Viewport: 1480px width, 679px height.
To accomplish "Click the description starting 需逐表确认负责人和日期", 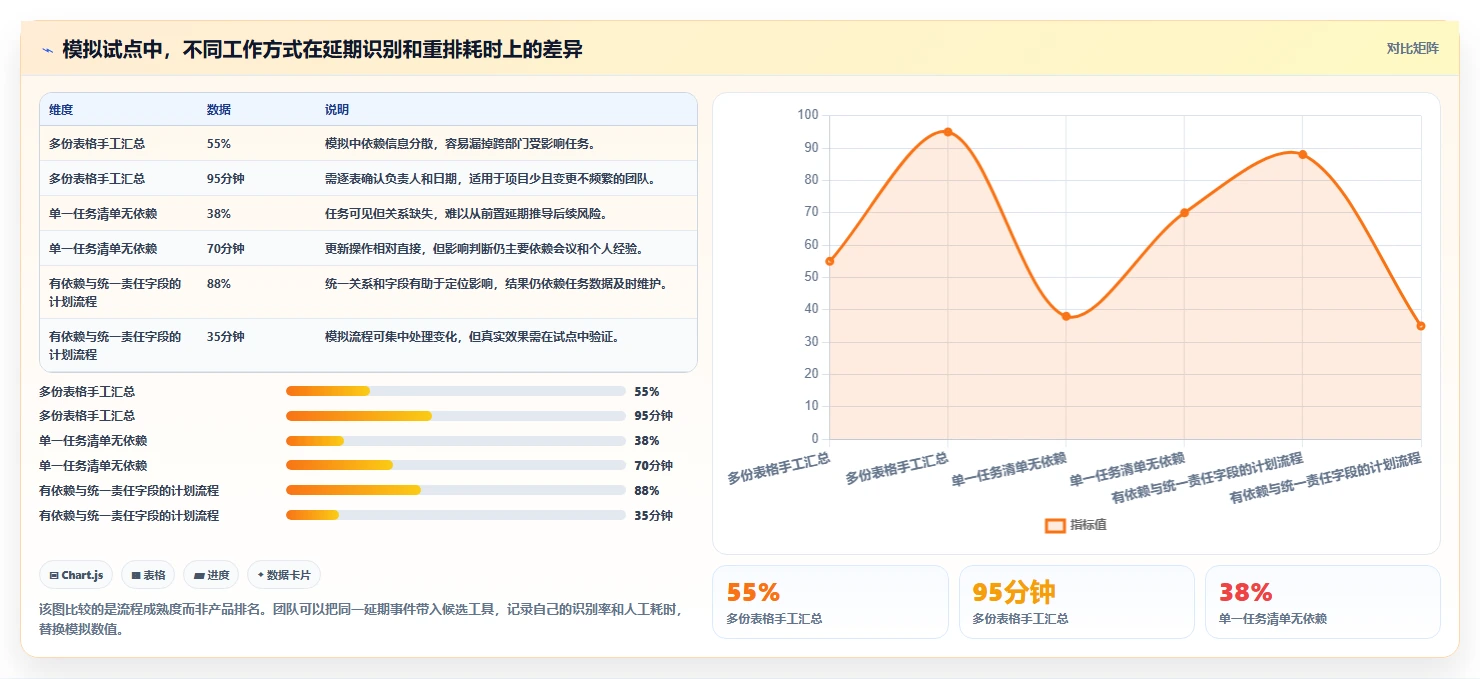I will [490, 179].
